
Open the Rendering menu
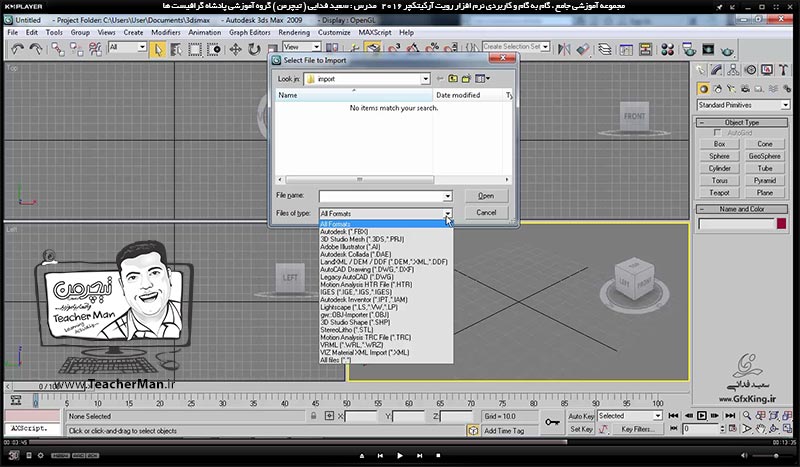tap(294, 32)
